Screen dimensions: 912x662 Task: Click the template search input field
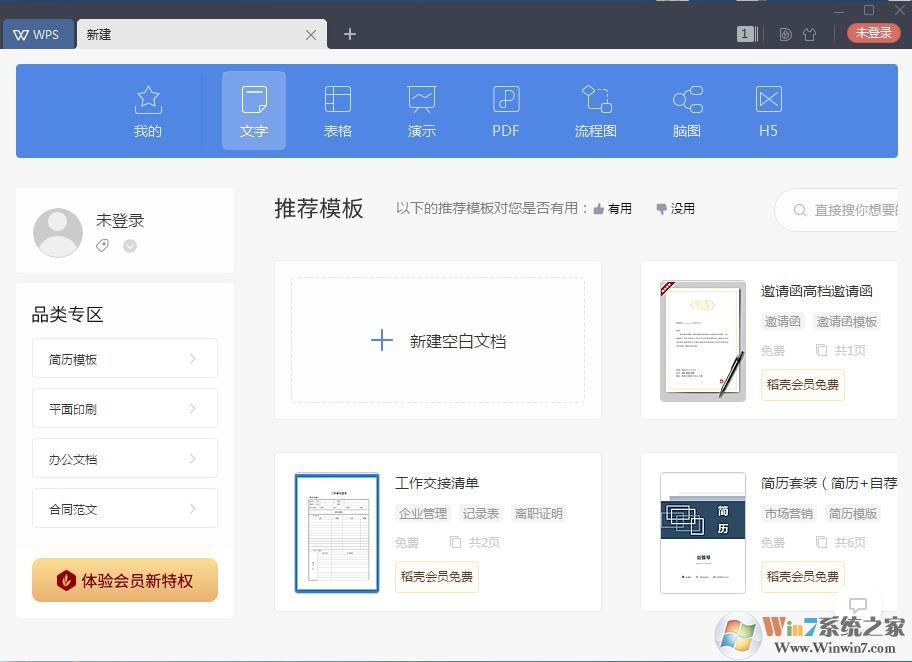coord(850,210)
